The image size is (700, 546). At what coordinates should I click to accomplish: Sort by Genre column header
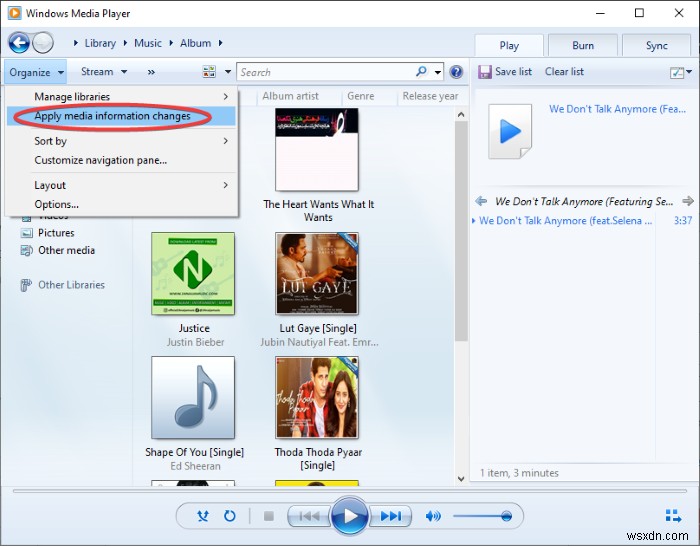[361, 96]
